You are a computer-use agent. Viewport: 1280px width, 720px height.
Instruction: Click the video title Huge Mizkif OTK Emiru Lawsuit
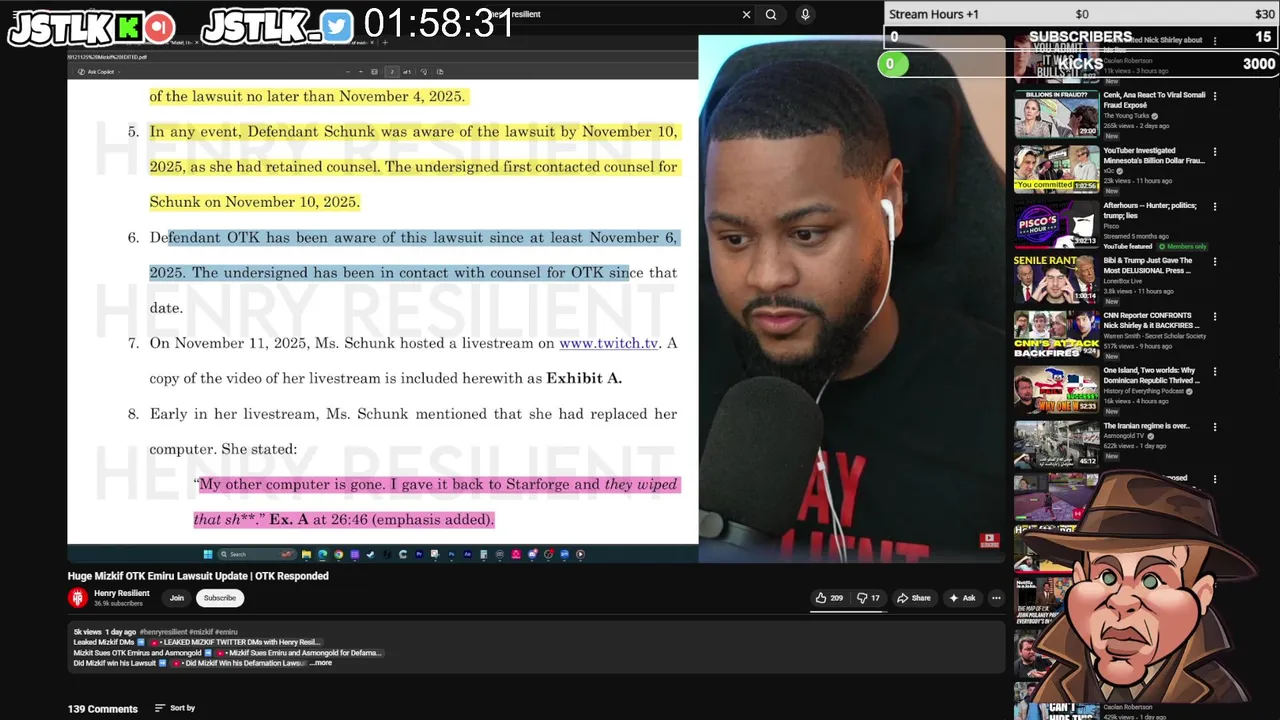(198, 576)
